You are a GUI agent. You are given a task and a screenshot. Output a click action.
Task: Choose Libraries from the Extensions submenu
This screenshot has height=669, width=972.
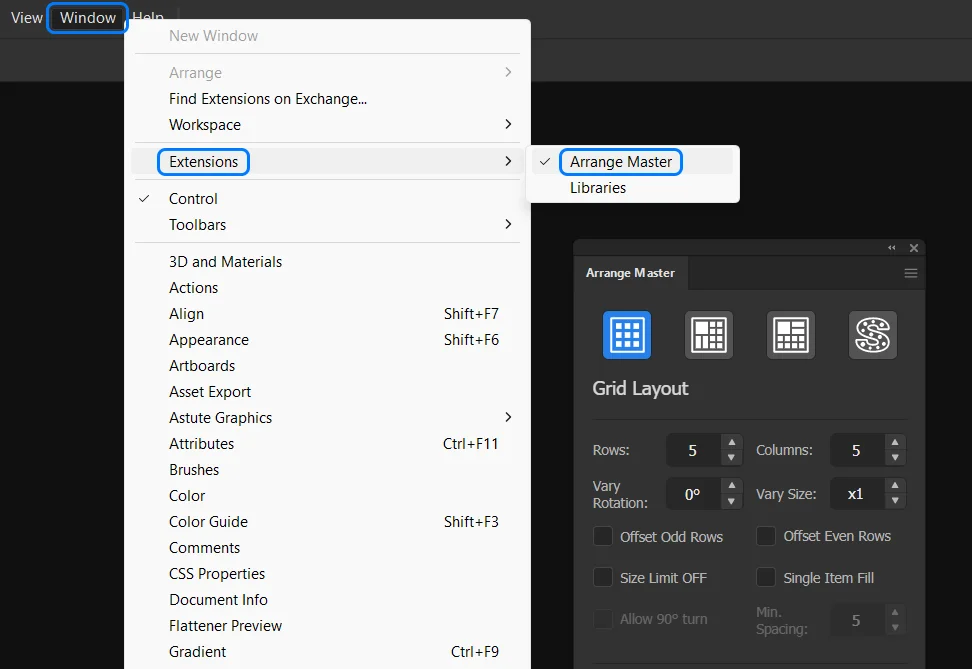click(598, 188)
